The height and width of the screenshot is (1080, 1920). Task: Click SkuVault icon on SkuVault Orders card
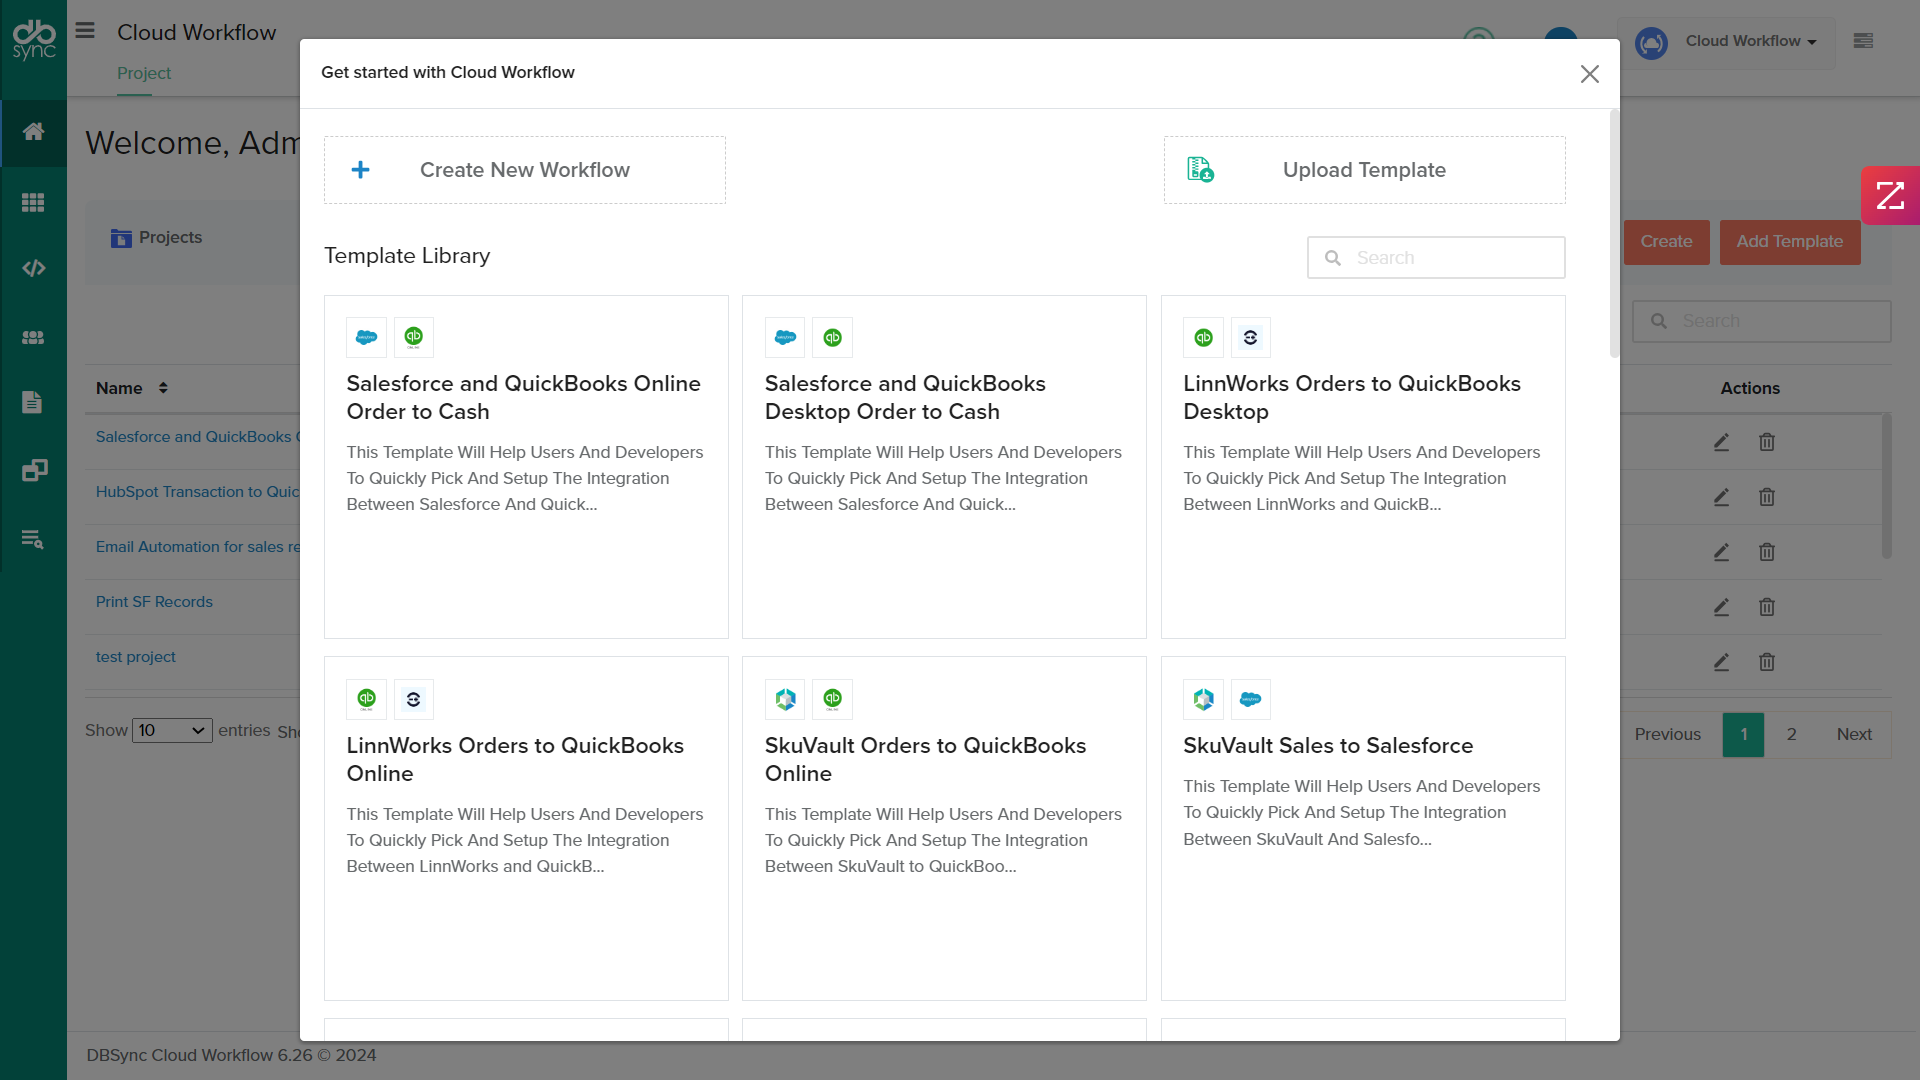point(785,699)
